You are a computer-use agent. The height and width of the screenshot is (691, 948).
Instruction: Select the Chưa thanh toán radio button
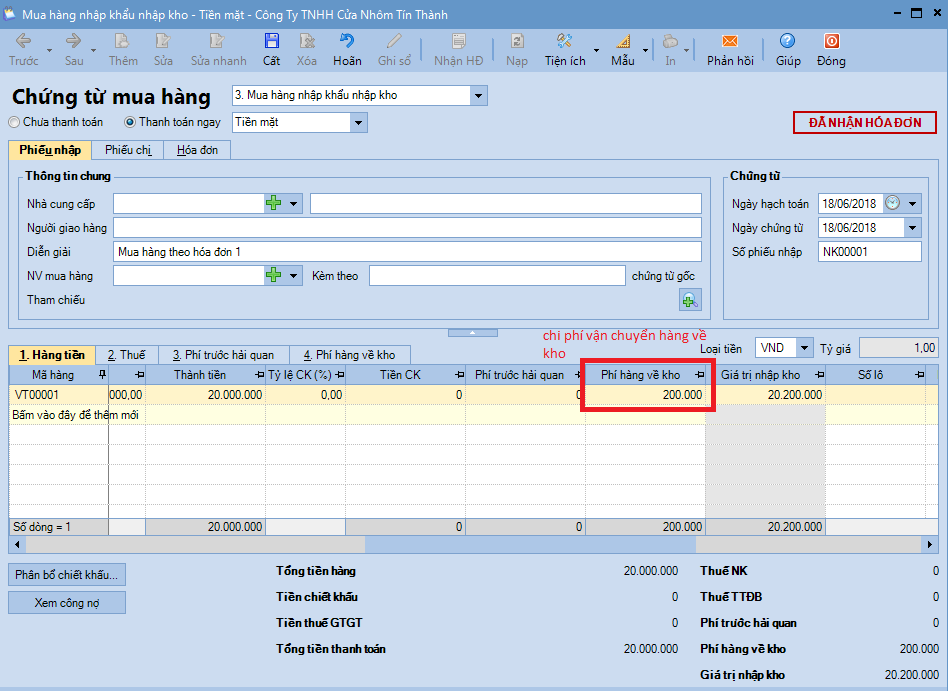pyautogui.click(x=14, y=122)
